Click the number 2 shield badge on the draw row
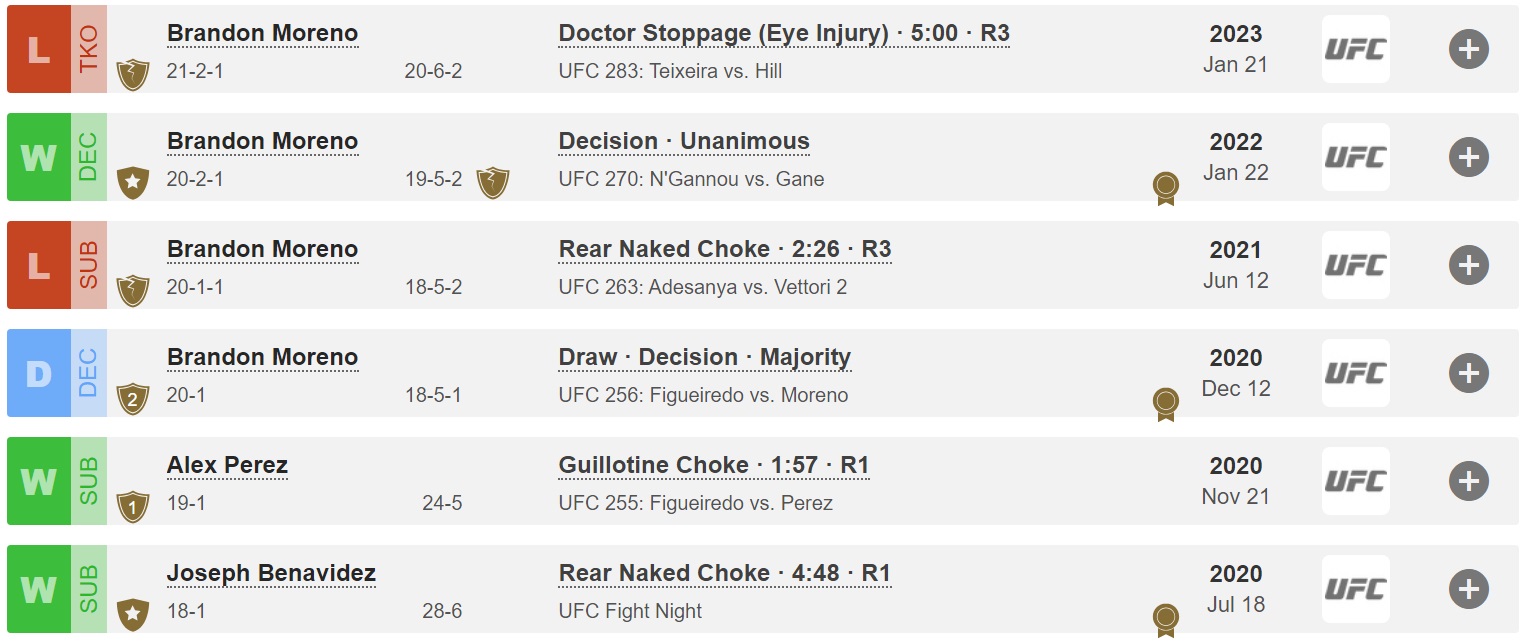Viewport: 1524px width, 644px height. 133,398
